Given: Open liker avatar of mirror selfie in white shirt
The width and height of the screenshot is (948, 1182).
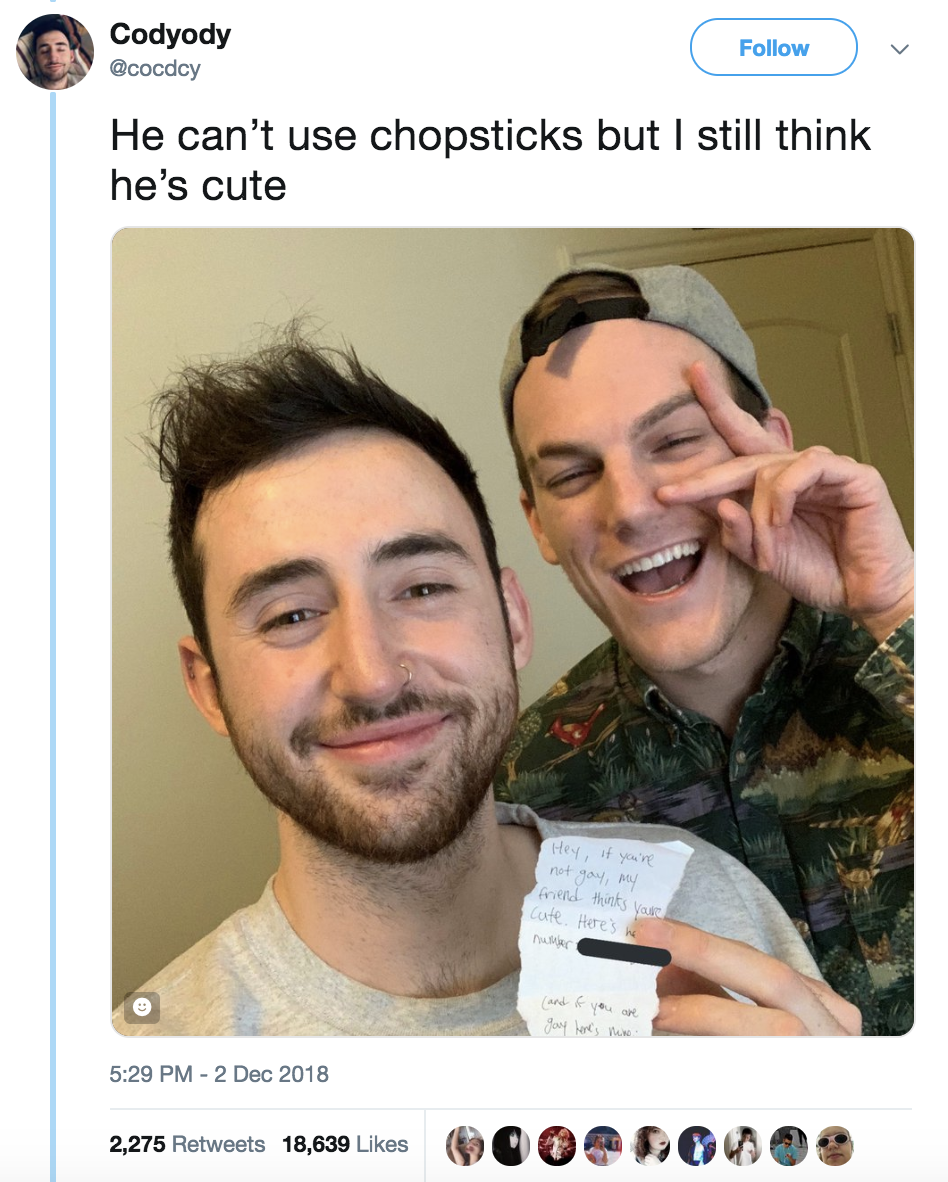Looking at the screenshot, I should (x=743, y=1146).
